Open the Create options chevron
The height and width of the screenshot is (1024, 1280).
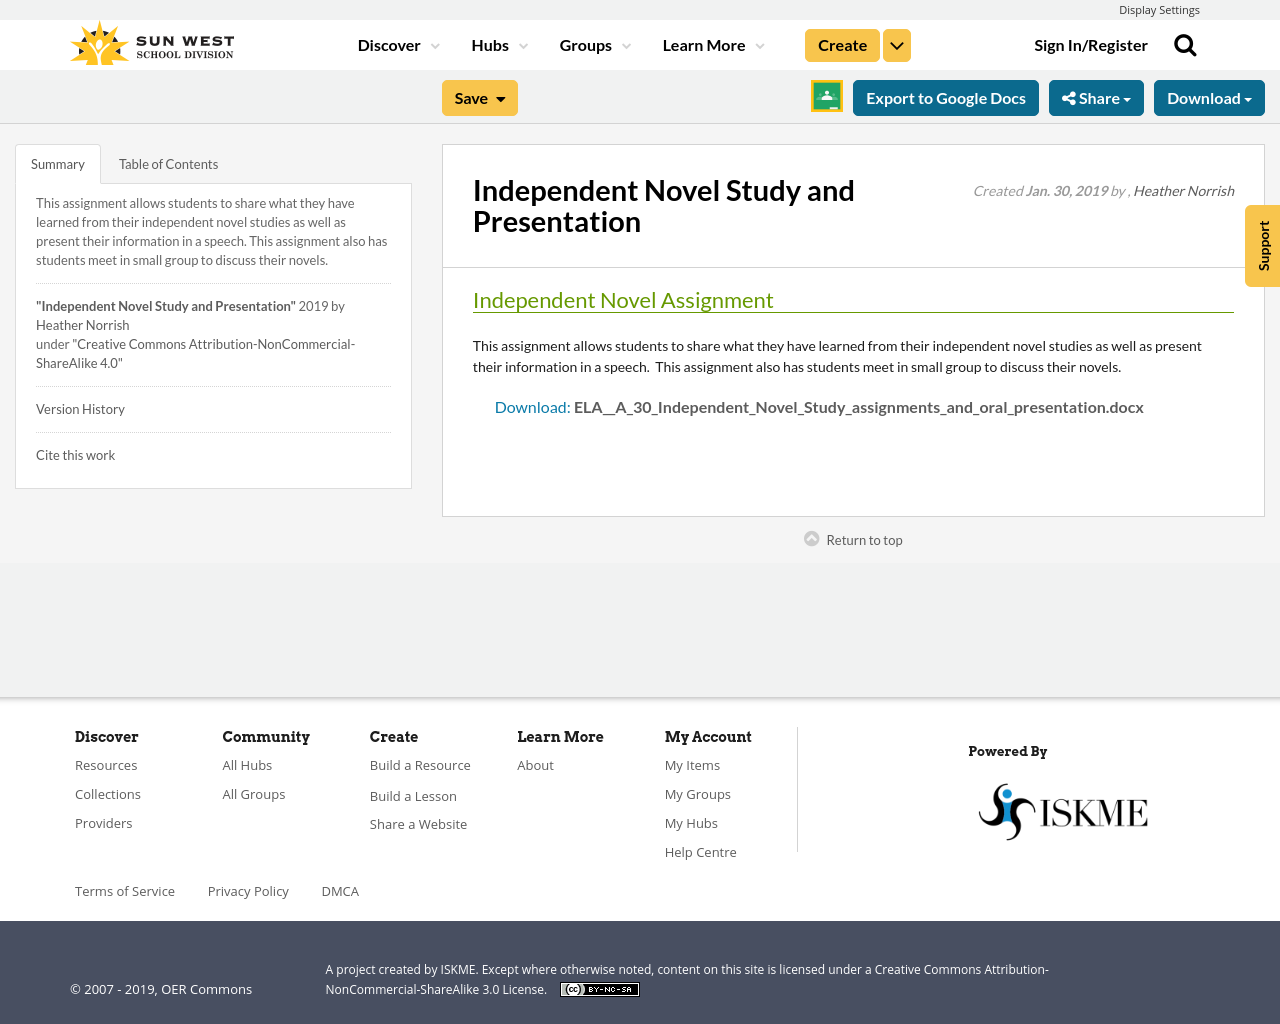pos(896,44)
